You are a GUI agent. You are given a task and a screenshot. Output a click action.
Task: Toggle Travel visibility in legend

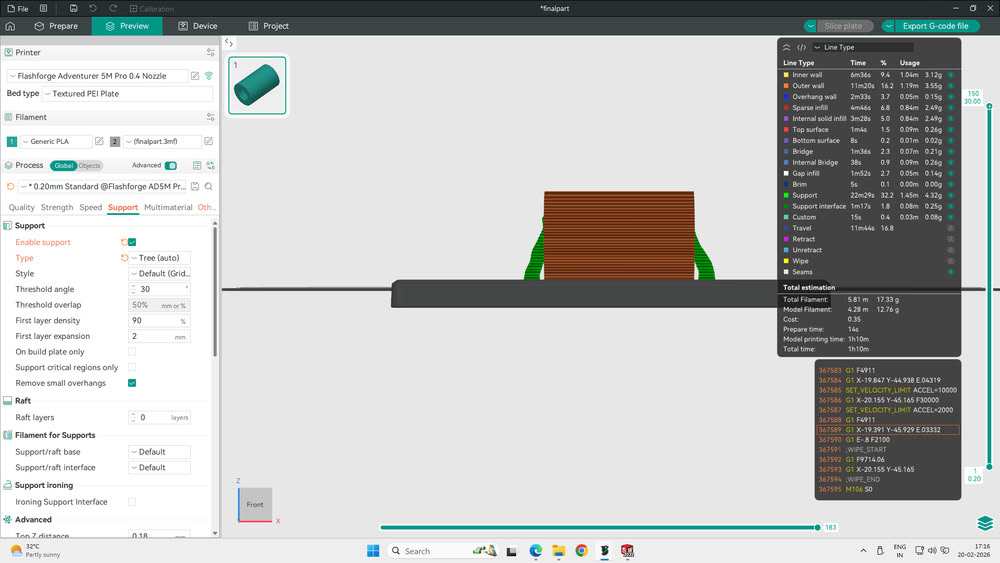pos(950,228)
